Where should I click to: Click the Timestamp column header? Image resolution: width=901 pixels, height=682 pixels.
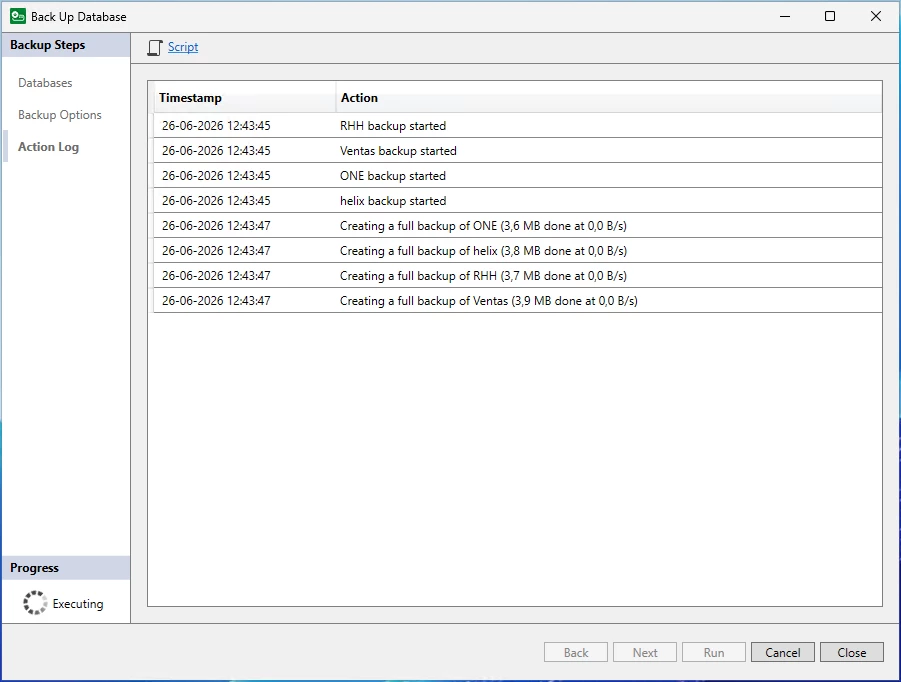[244, 98]
